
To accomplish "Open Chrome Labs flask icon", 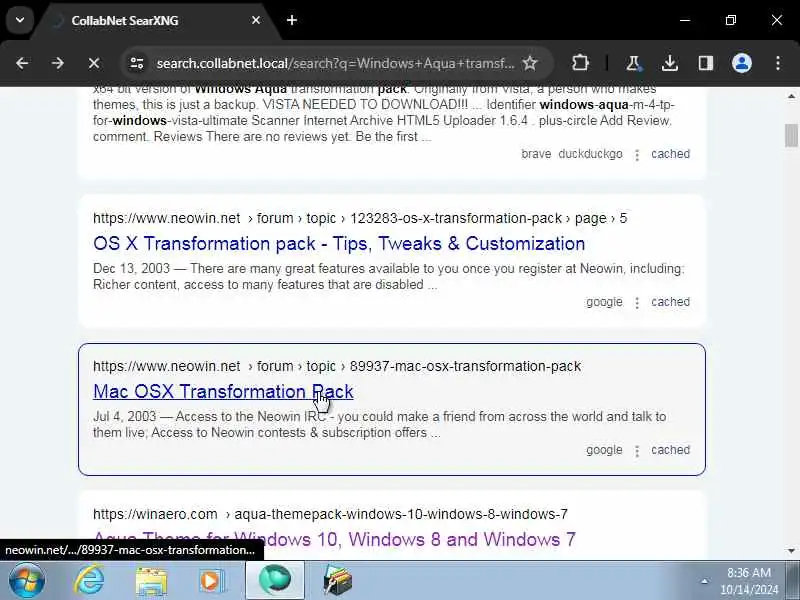I will 633,63.
